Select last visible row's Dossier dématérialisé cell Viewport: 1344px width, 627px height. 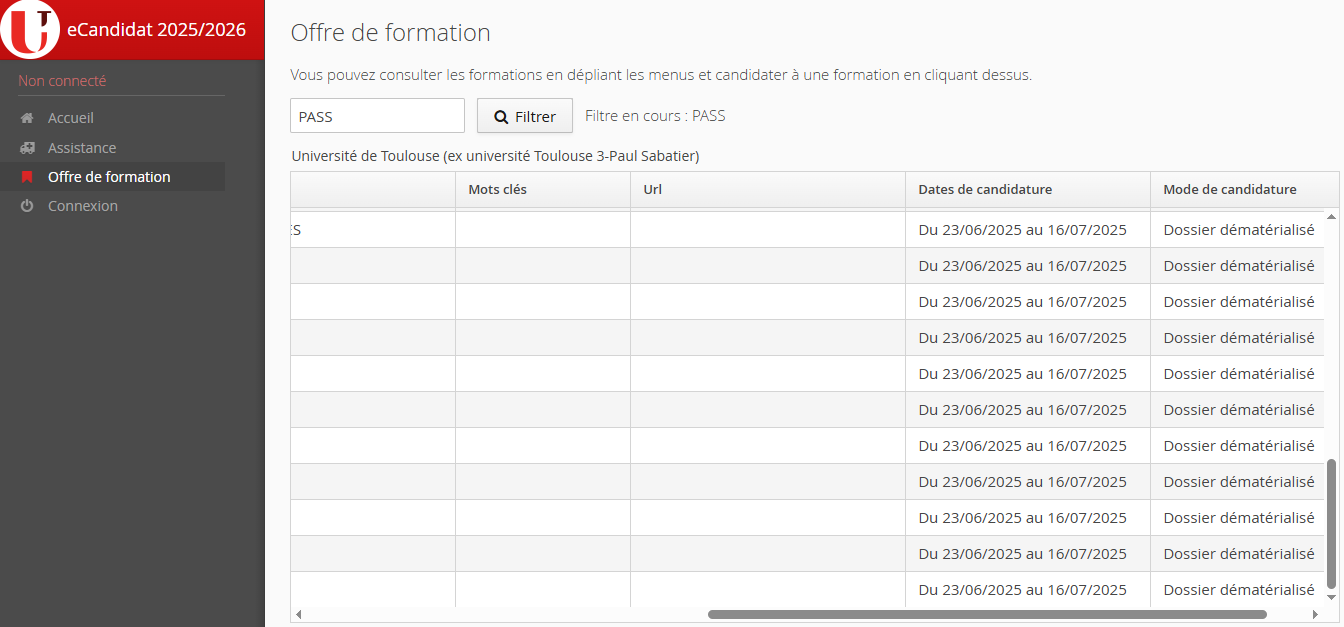1238,590
